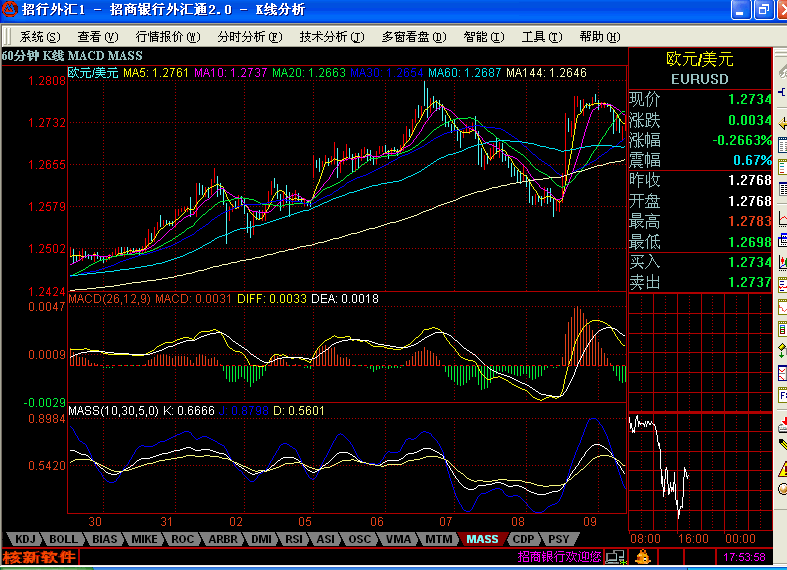Restore down the application window
Image resolution: width=787 pixels, height=570 pixels.
click(763, 10)
